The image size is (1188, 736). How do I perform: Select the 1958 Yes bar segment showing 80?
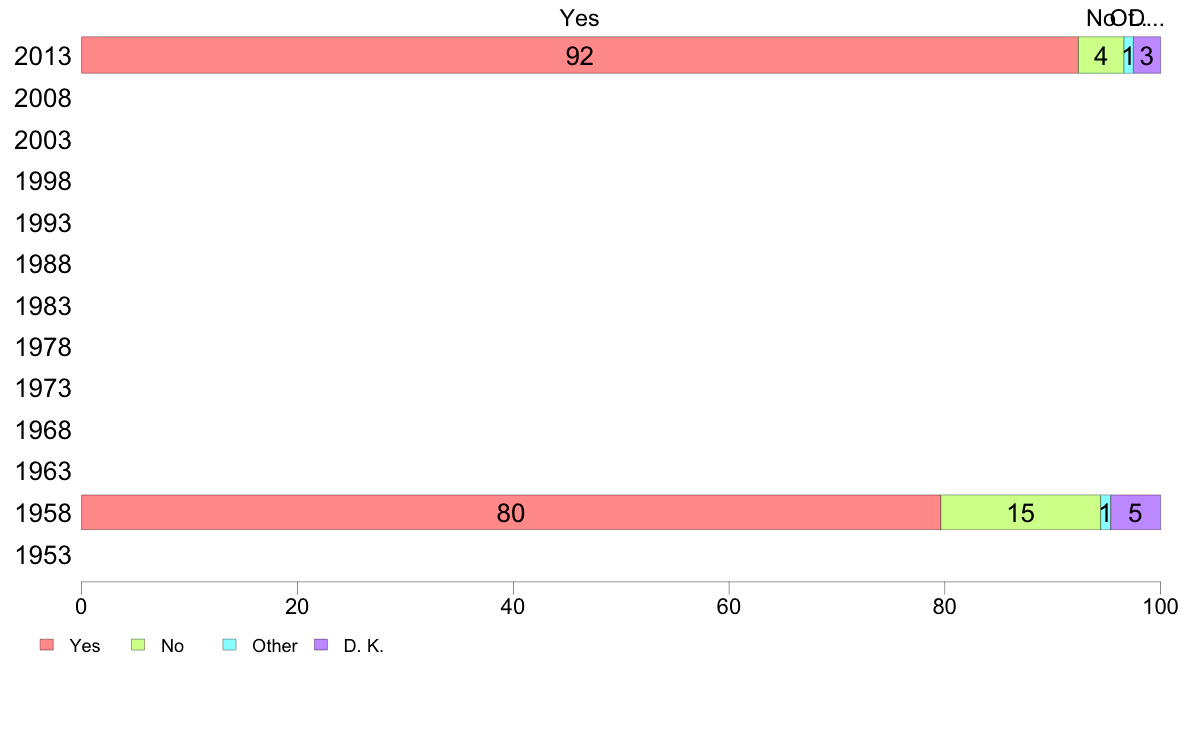pos(511,512)
